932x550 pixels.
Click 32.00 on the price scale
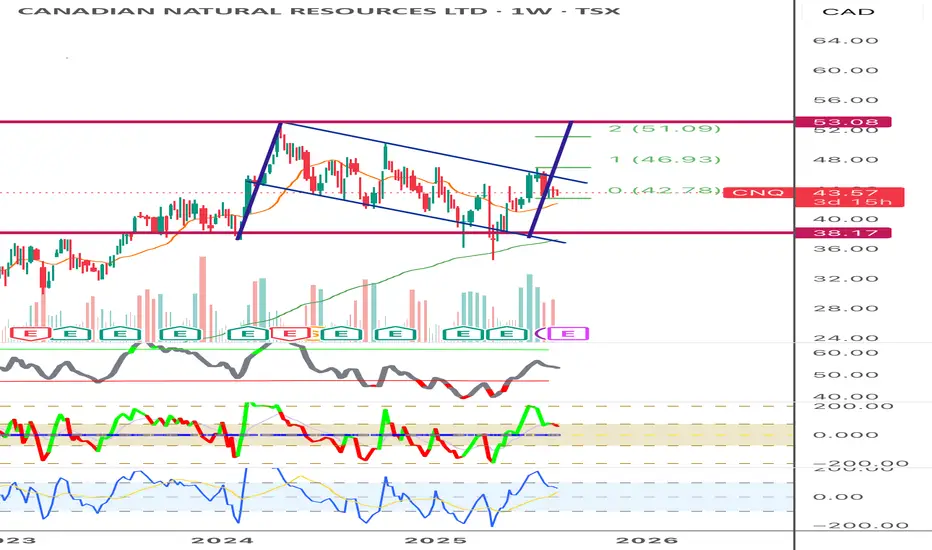coord(845,278)
